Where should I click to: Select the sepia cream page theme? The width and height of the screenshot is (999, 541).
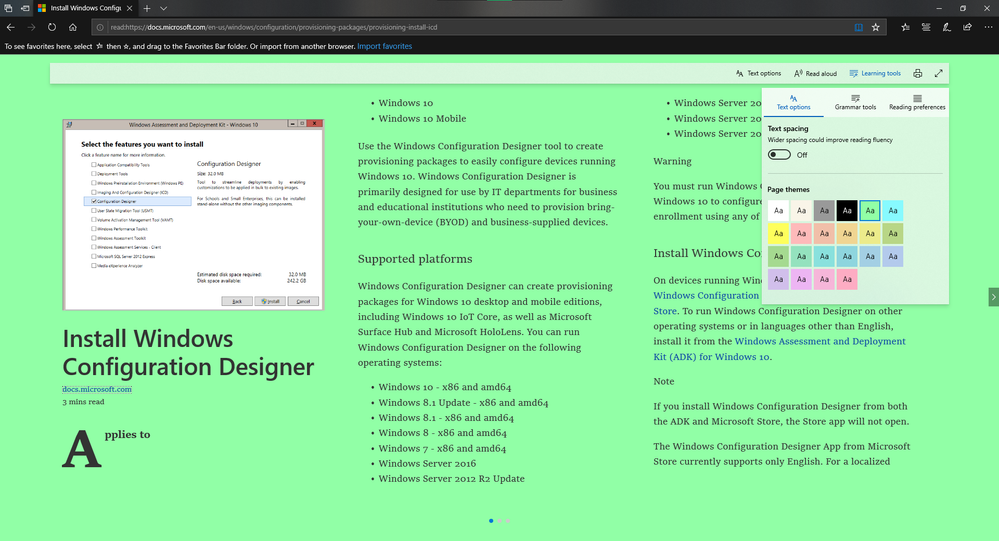[x=801, y=210]
